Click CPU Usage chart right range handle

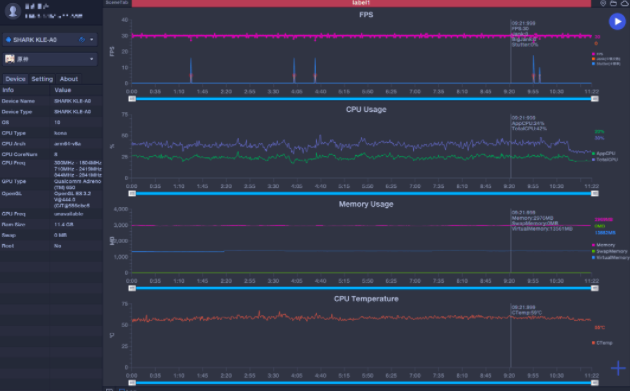point(595,194)
